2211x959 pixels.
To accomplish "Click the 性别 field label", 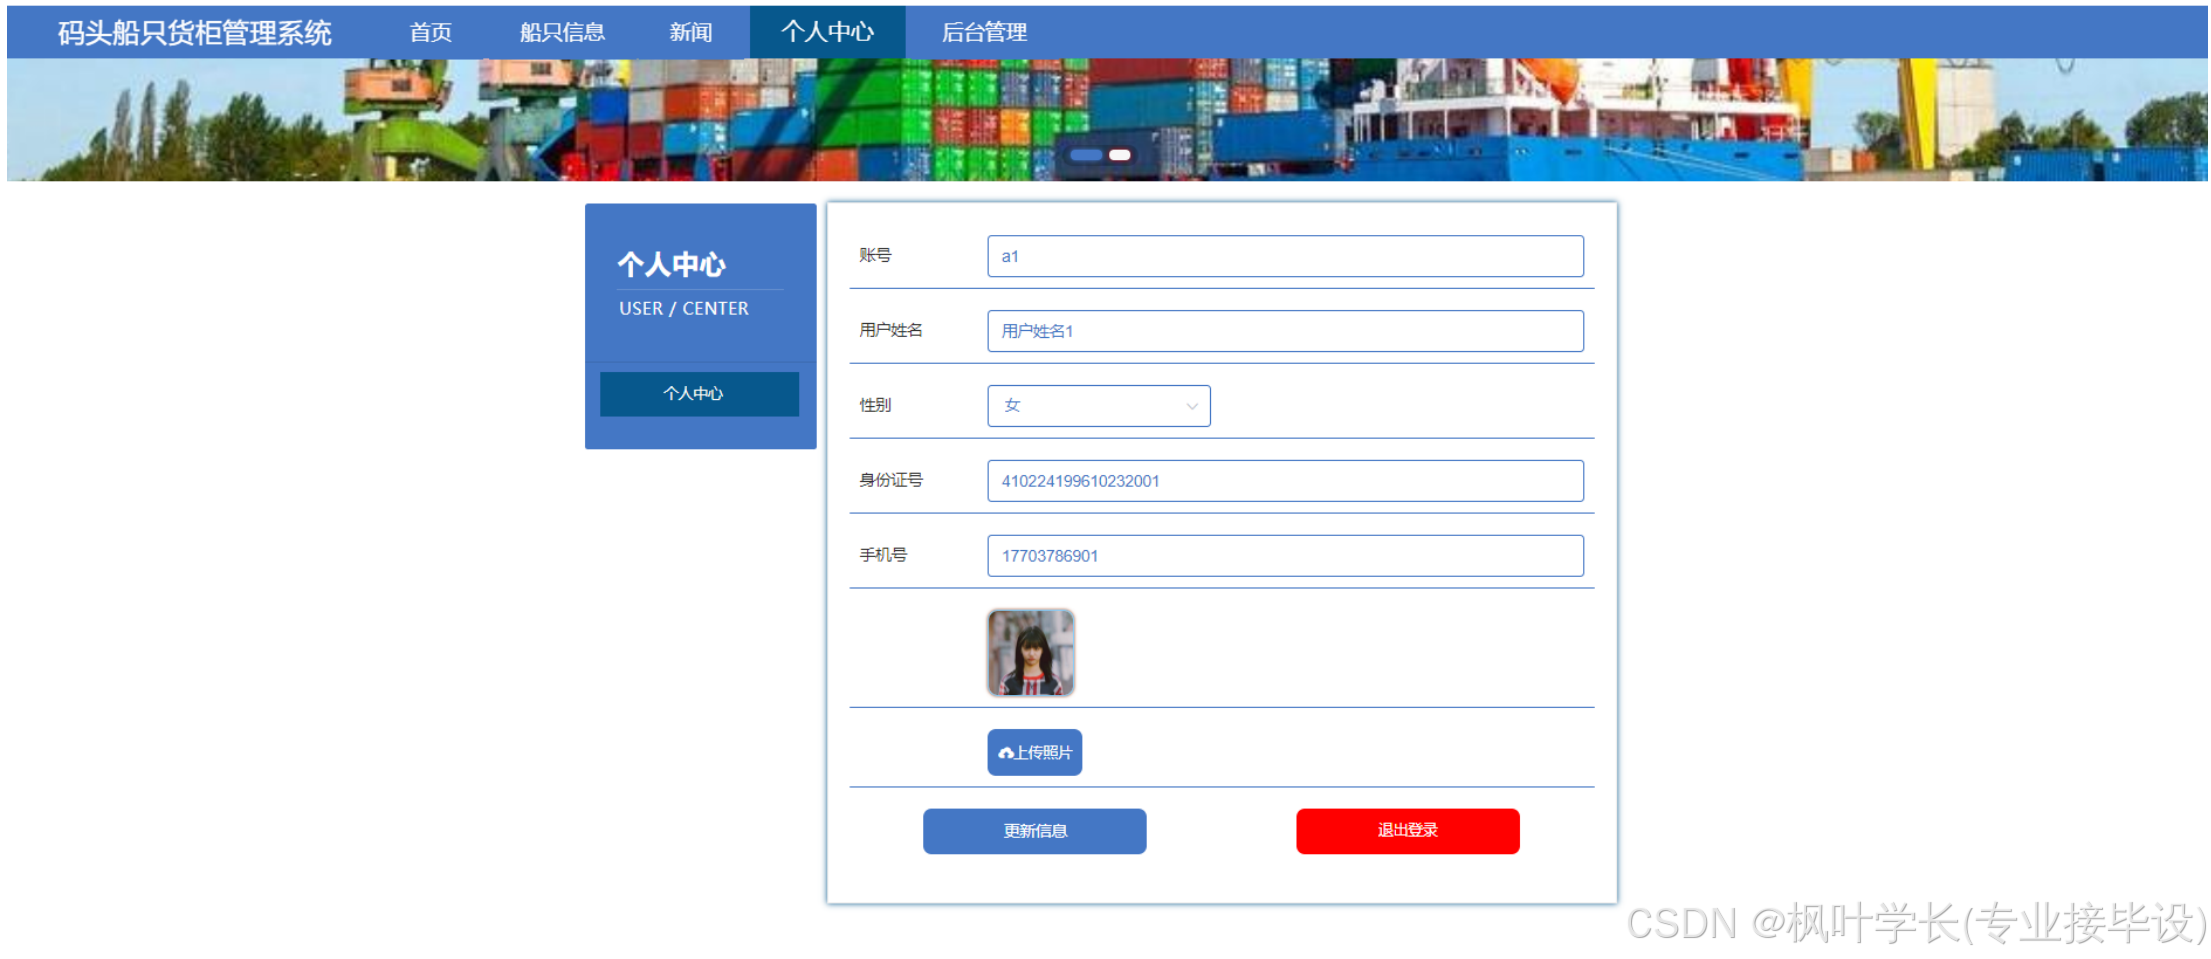I will tap(875, 405).
